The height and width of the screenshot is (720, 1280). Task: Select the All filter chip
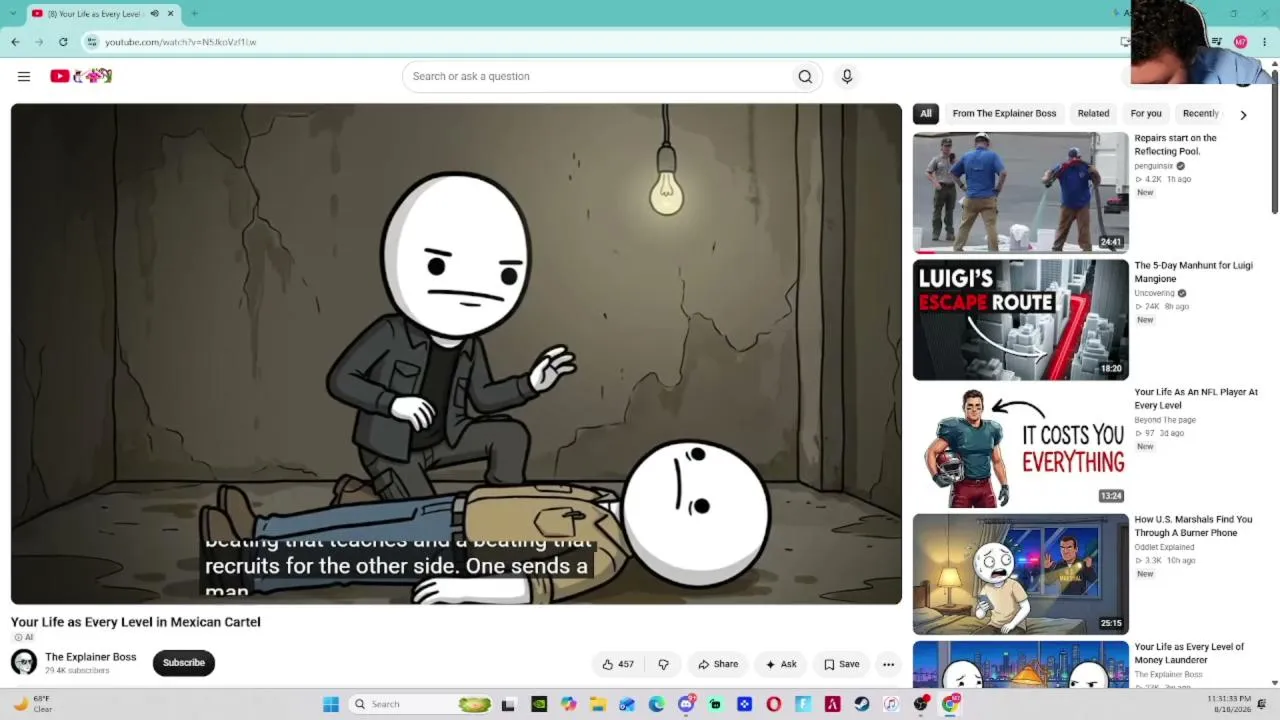tap(926, 114)
